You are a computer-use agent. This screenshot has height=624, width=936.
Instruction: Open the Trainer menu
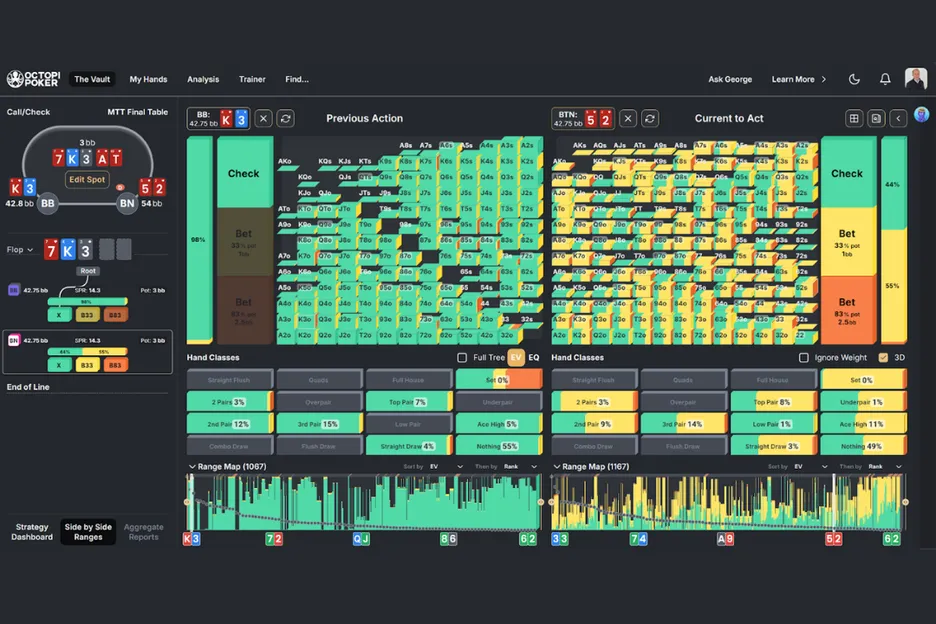click(x=252, y=79)
